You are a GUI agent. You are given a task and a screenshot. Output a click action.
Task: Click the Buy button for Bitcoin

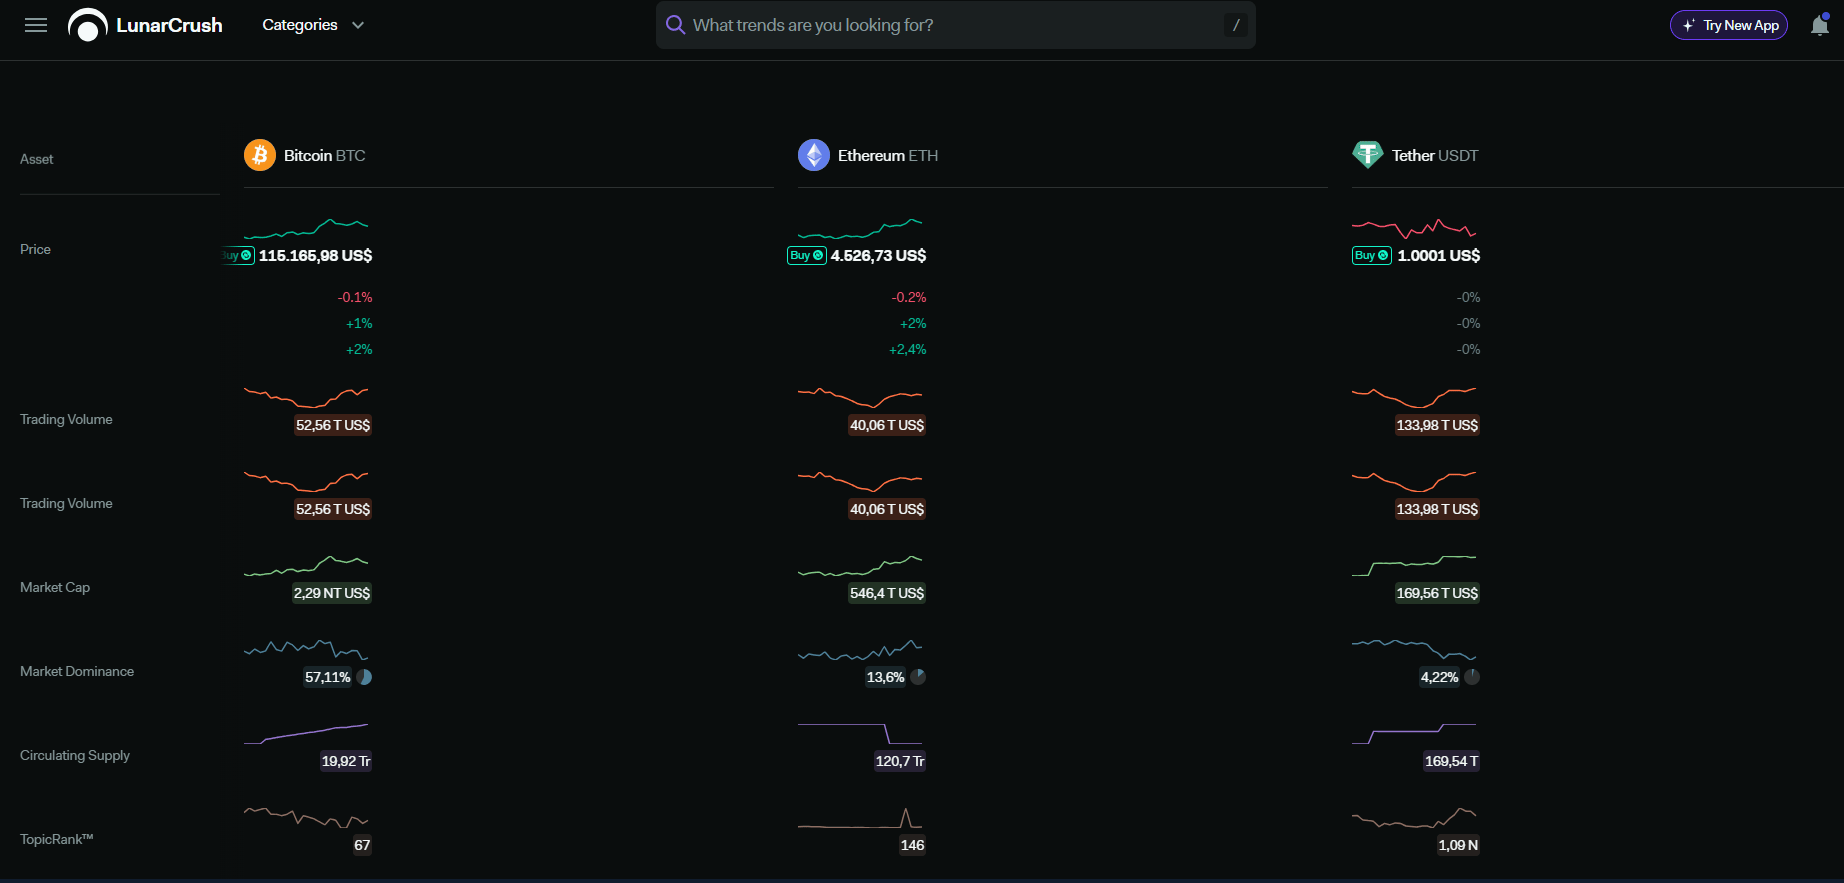tap(238, 255)
